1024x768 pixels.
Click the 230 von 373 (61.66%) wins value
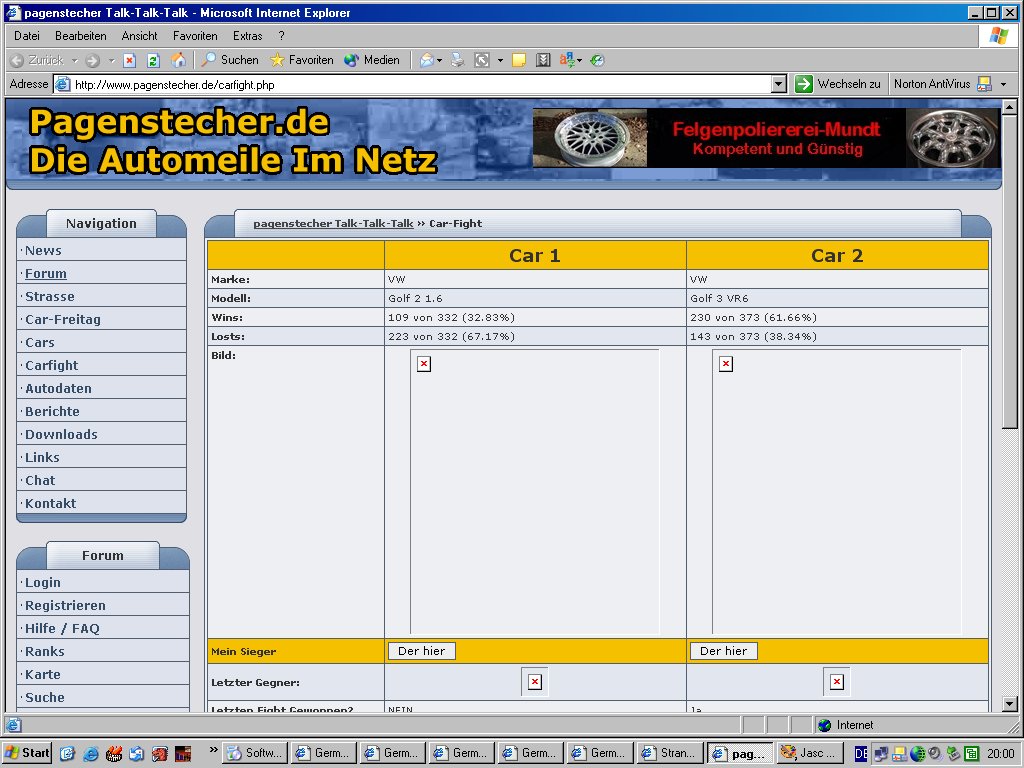coord(753,317)
